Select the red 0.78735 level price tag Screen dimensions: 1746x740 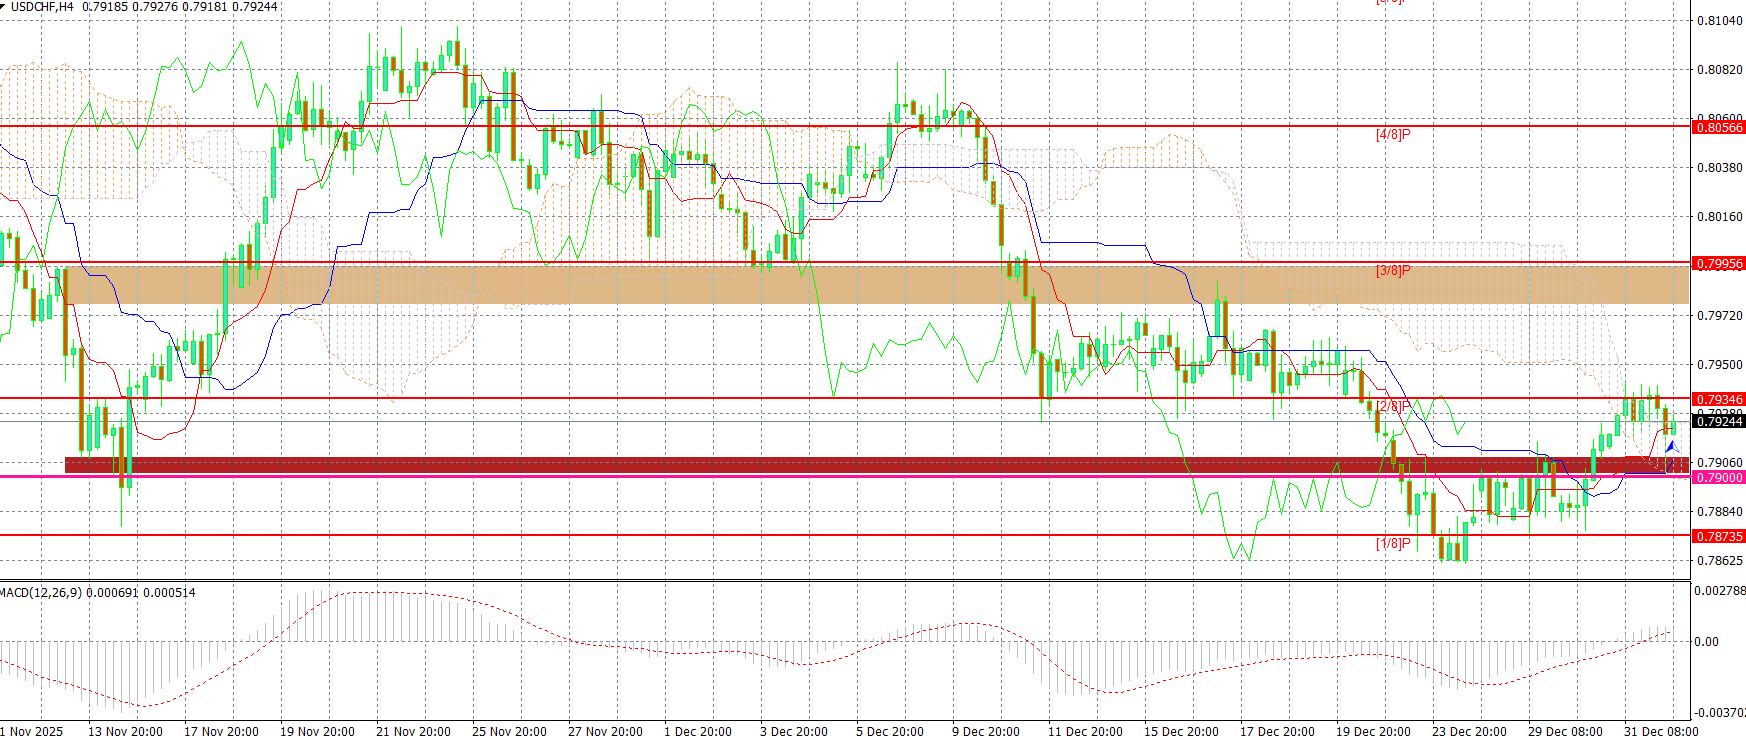coord(1719,536)
